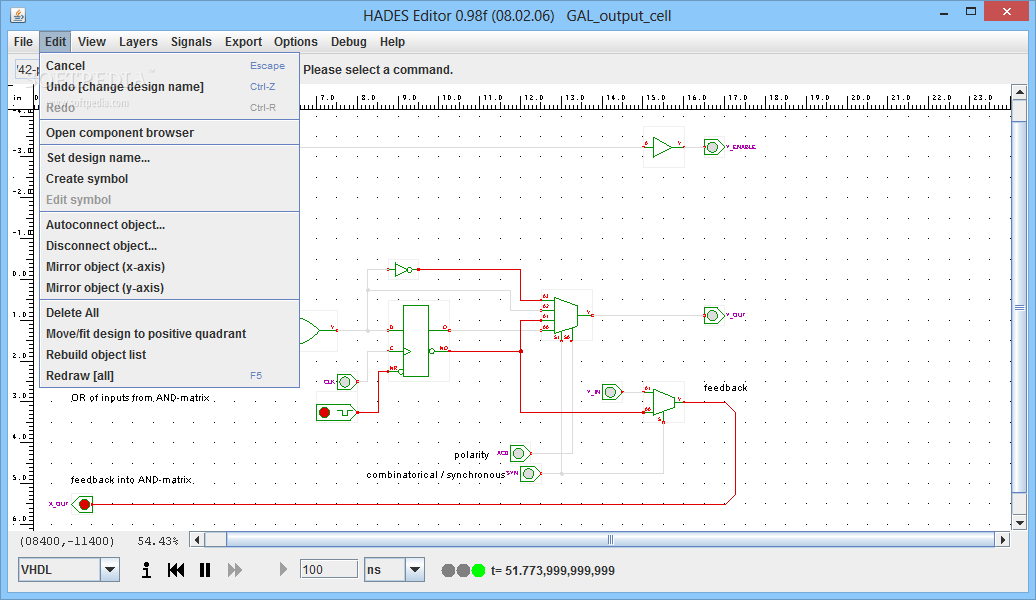Click the 'OR of inputs from AND-matrix' label

140,398
